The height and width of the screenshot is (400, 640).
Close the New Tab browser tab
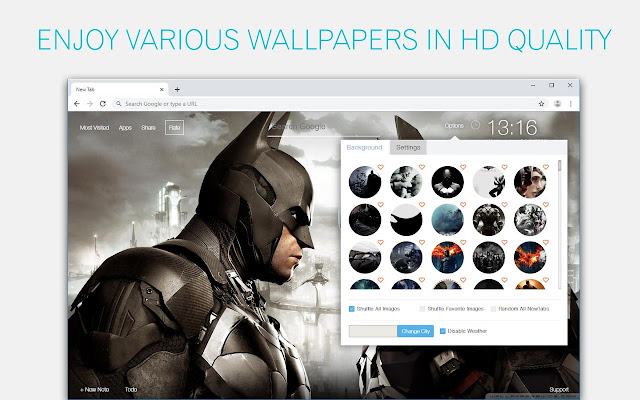coord(162,89)
